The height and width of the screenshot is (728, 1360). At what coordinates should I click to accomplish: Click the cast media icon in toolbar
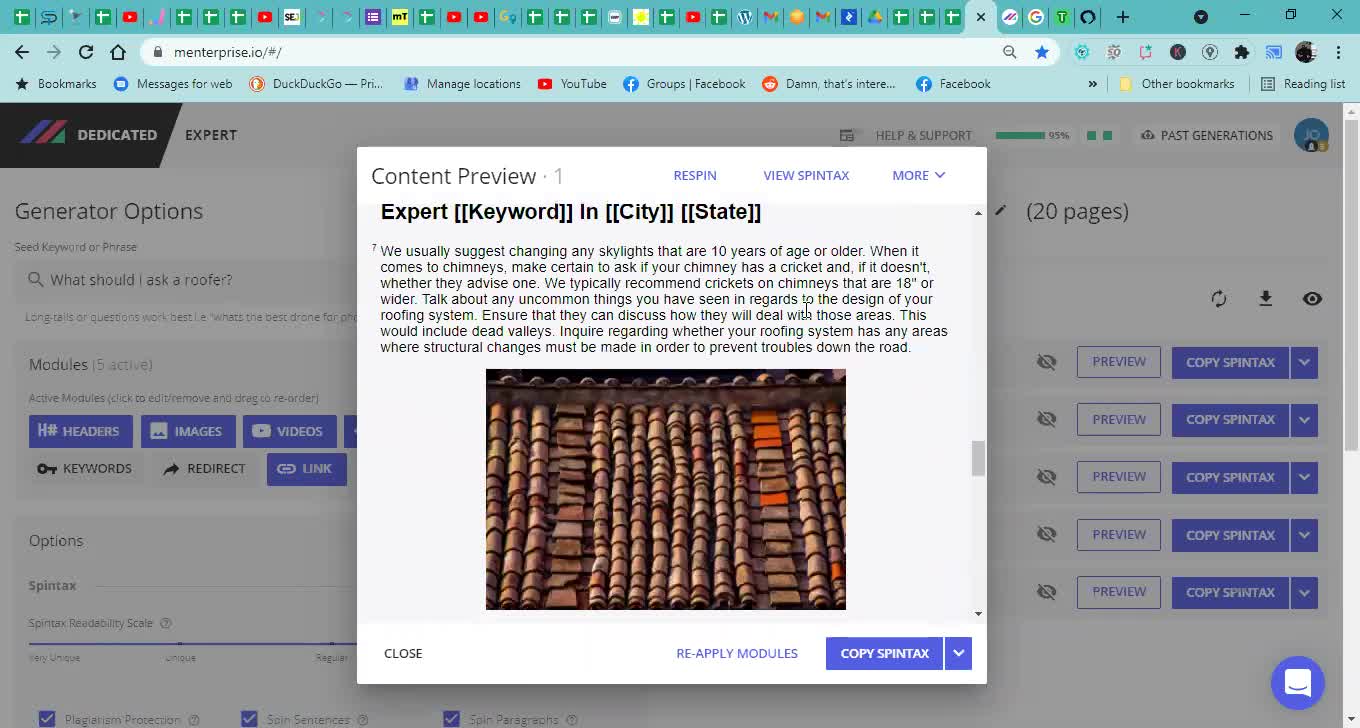click(1274, 52)
